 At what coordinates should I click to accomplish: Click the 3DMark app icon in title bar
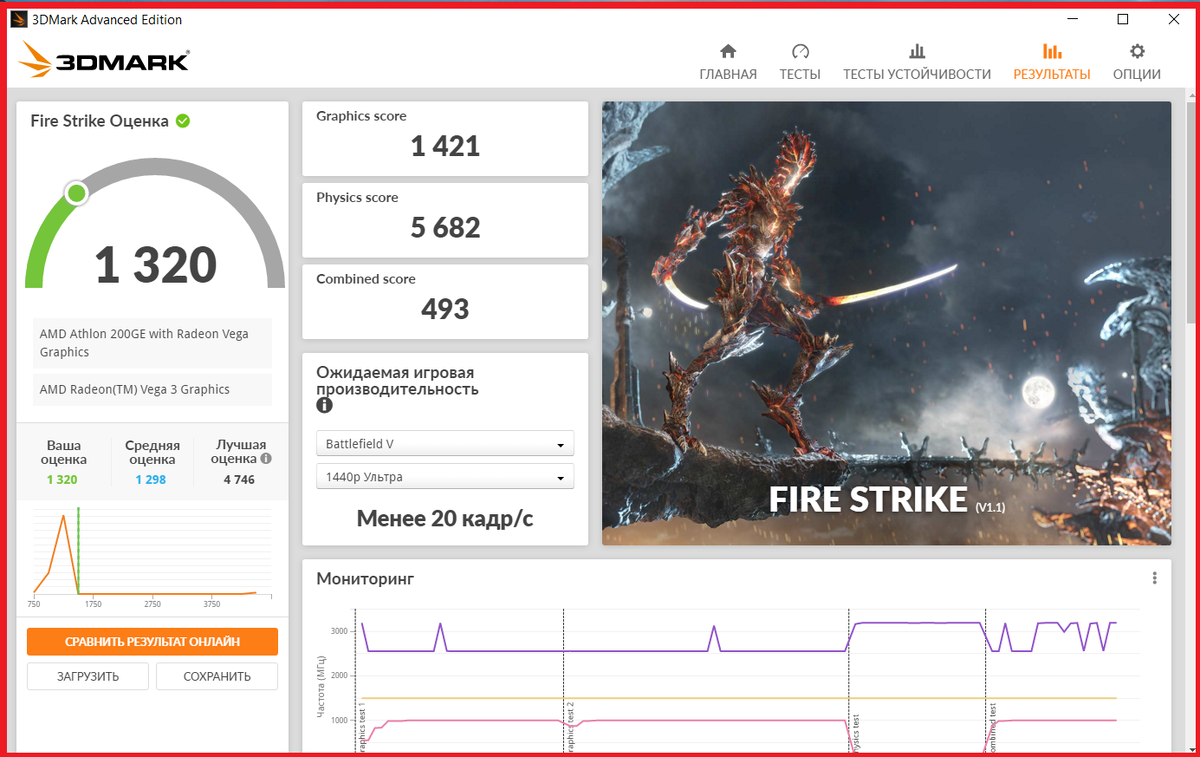pyautogui.click(x=19, y=19)
